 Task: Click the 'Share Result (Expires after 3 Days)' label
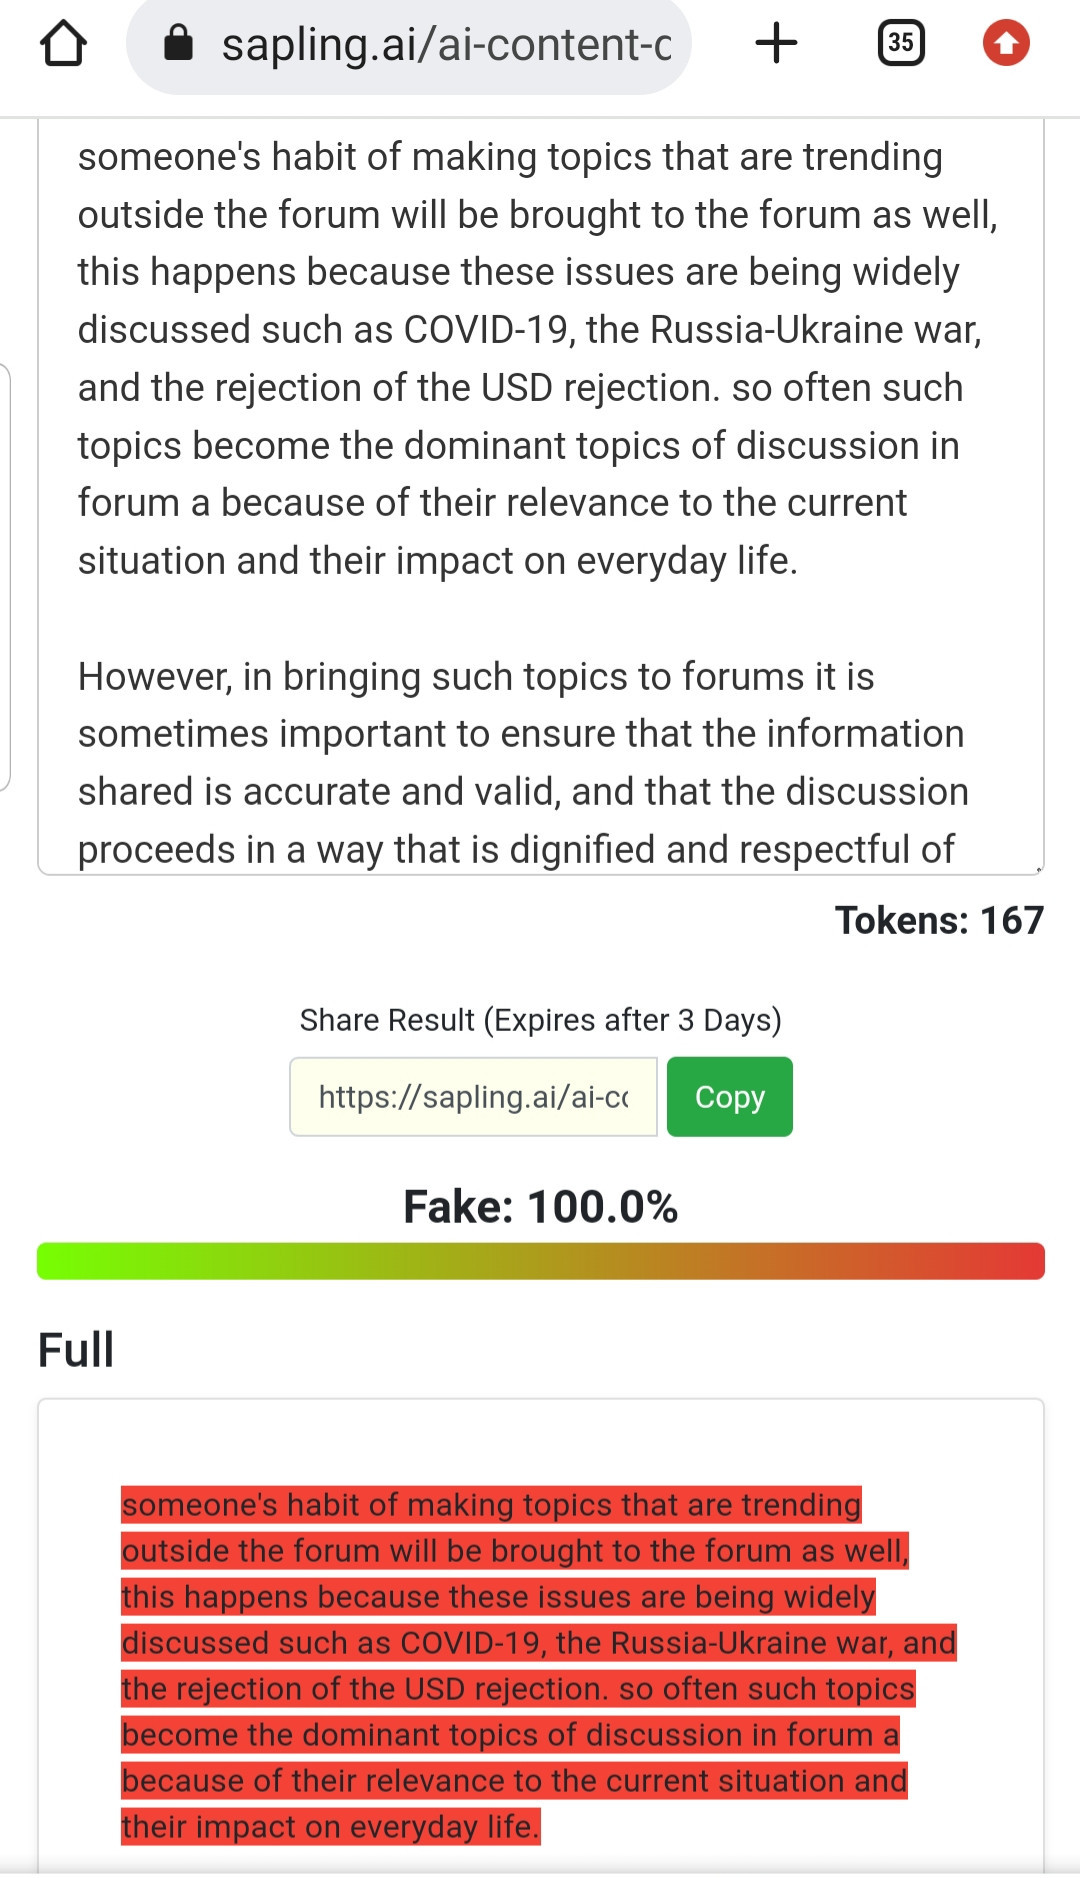click(x=541, y=1020)
